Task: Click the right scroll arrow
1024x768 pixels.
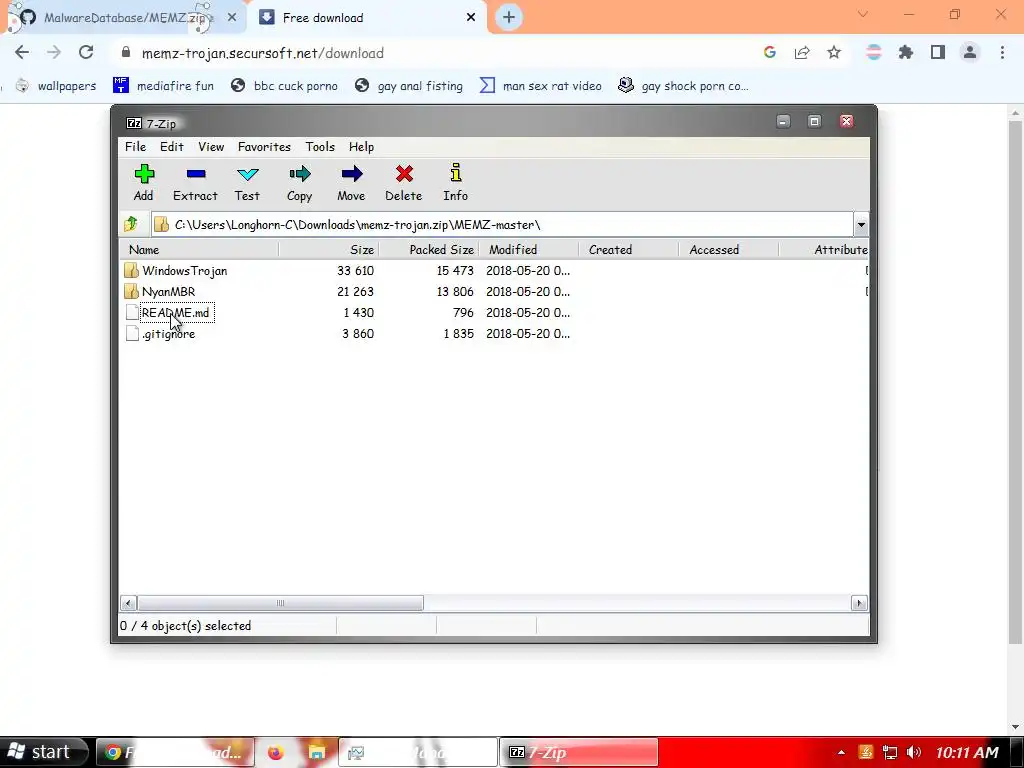Action: pos(859,603)
